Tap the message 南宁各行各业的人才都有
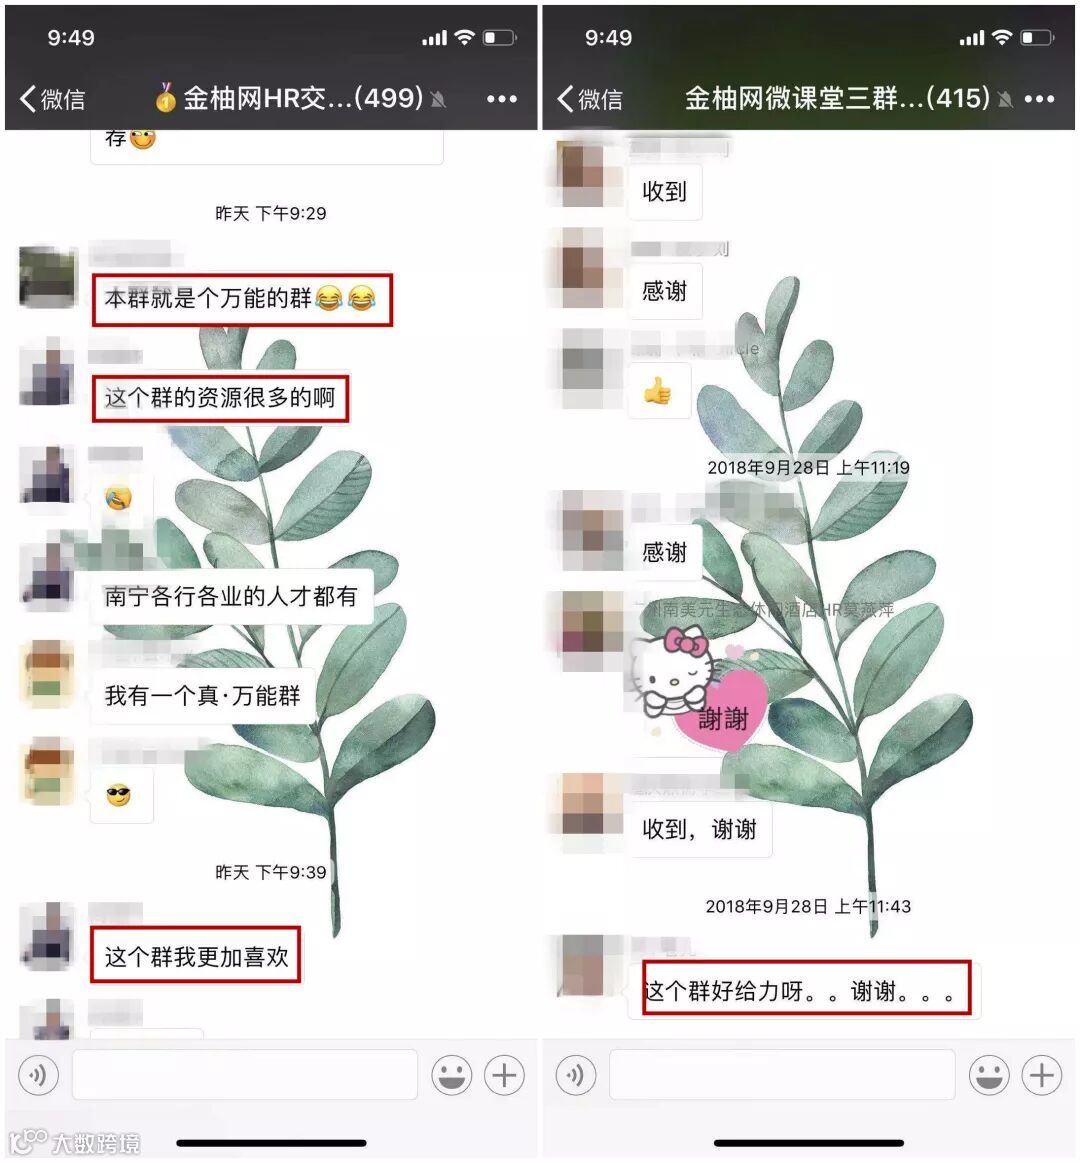 (x=231, y=596)
